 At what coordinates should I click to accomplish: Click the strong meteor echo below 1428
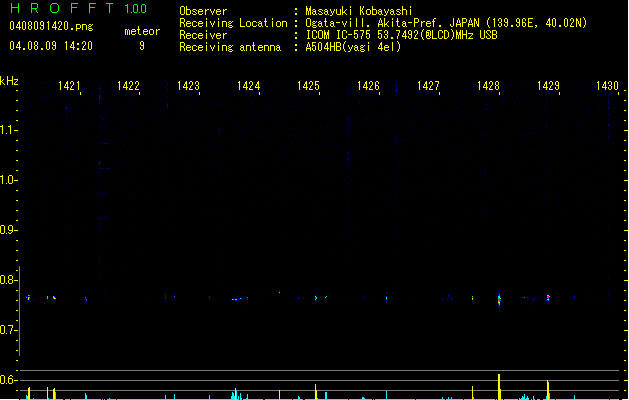(x=499, y=299)
